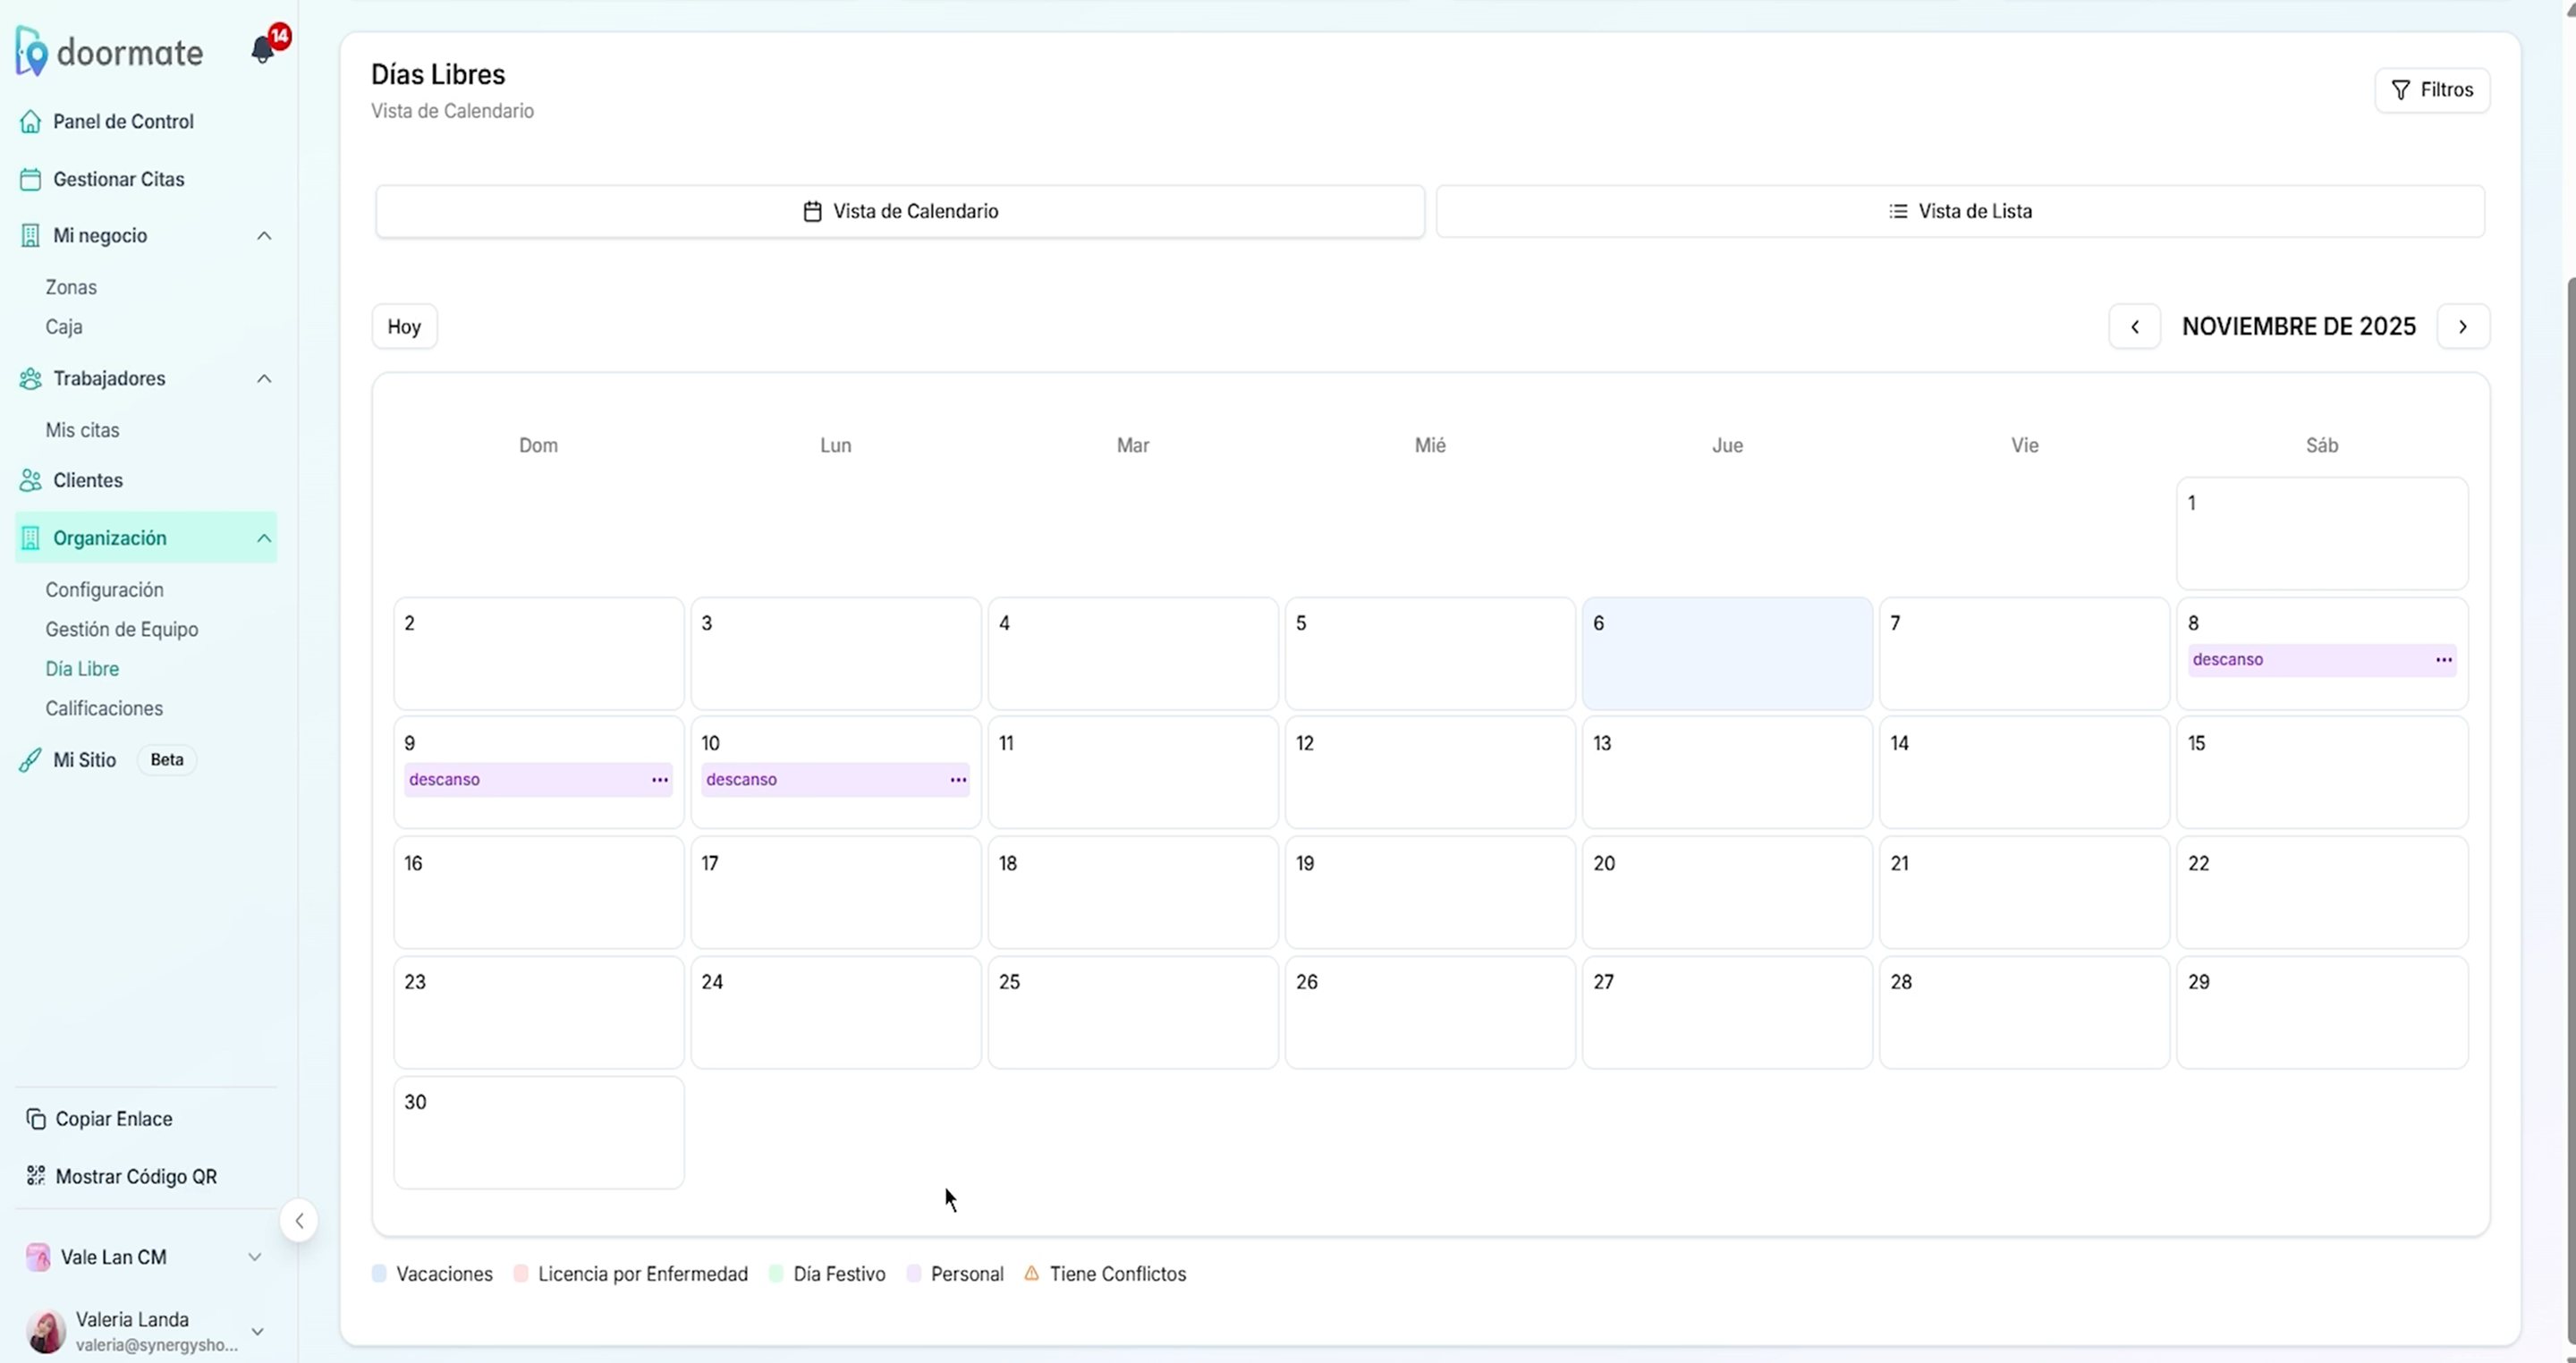Open the three-dot menu on day 10 descanso

pyautogui.click(x=957, y=780)
